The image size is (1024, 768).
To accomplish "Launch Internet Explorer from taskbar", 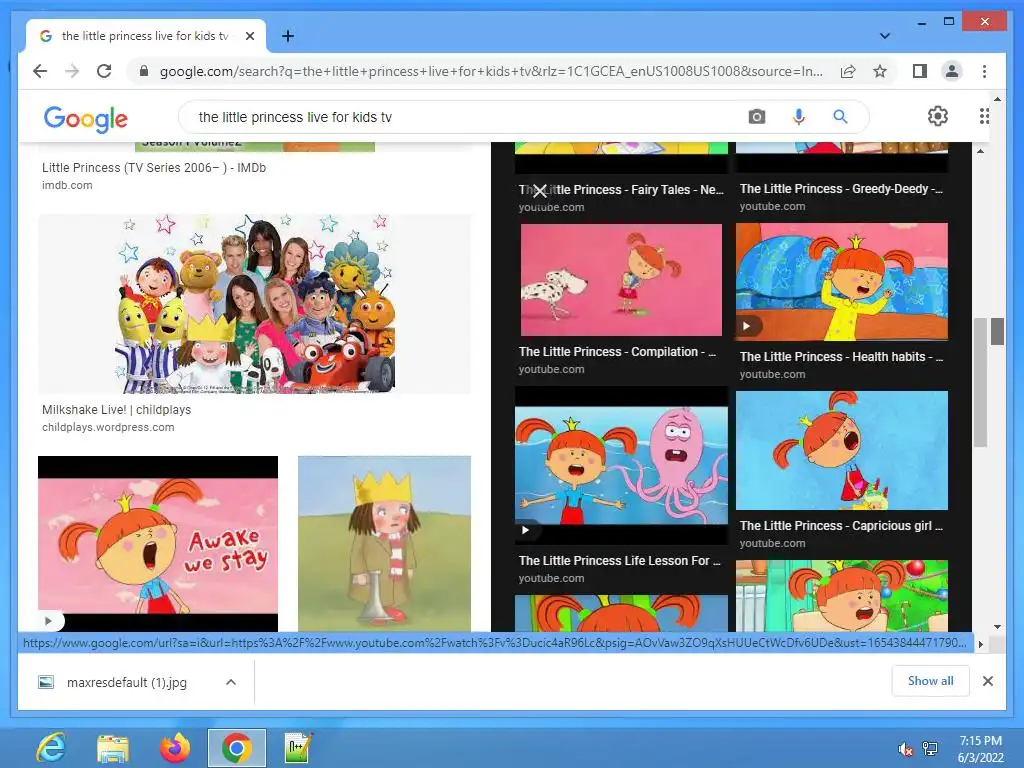I will tap(50, 748).
